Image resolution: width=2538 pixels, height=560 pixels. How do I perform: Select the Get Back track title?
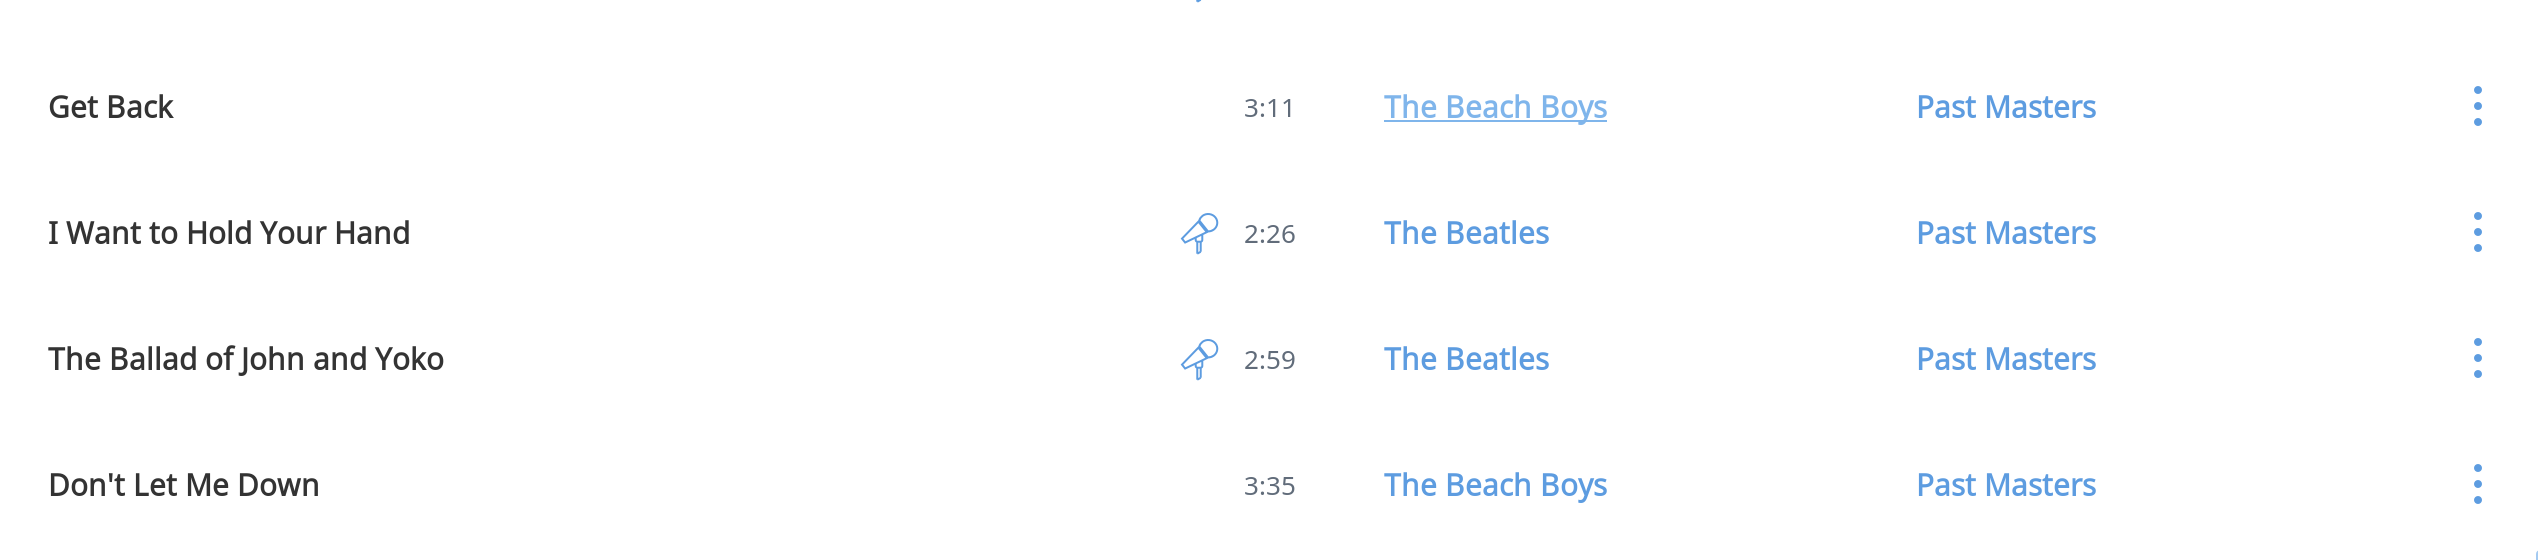pos(111,107)
